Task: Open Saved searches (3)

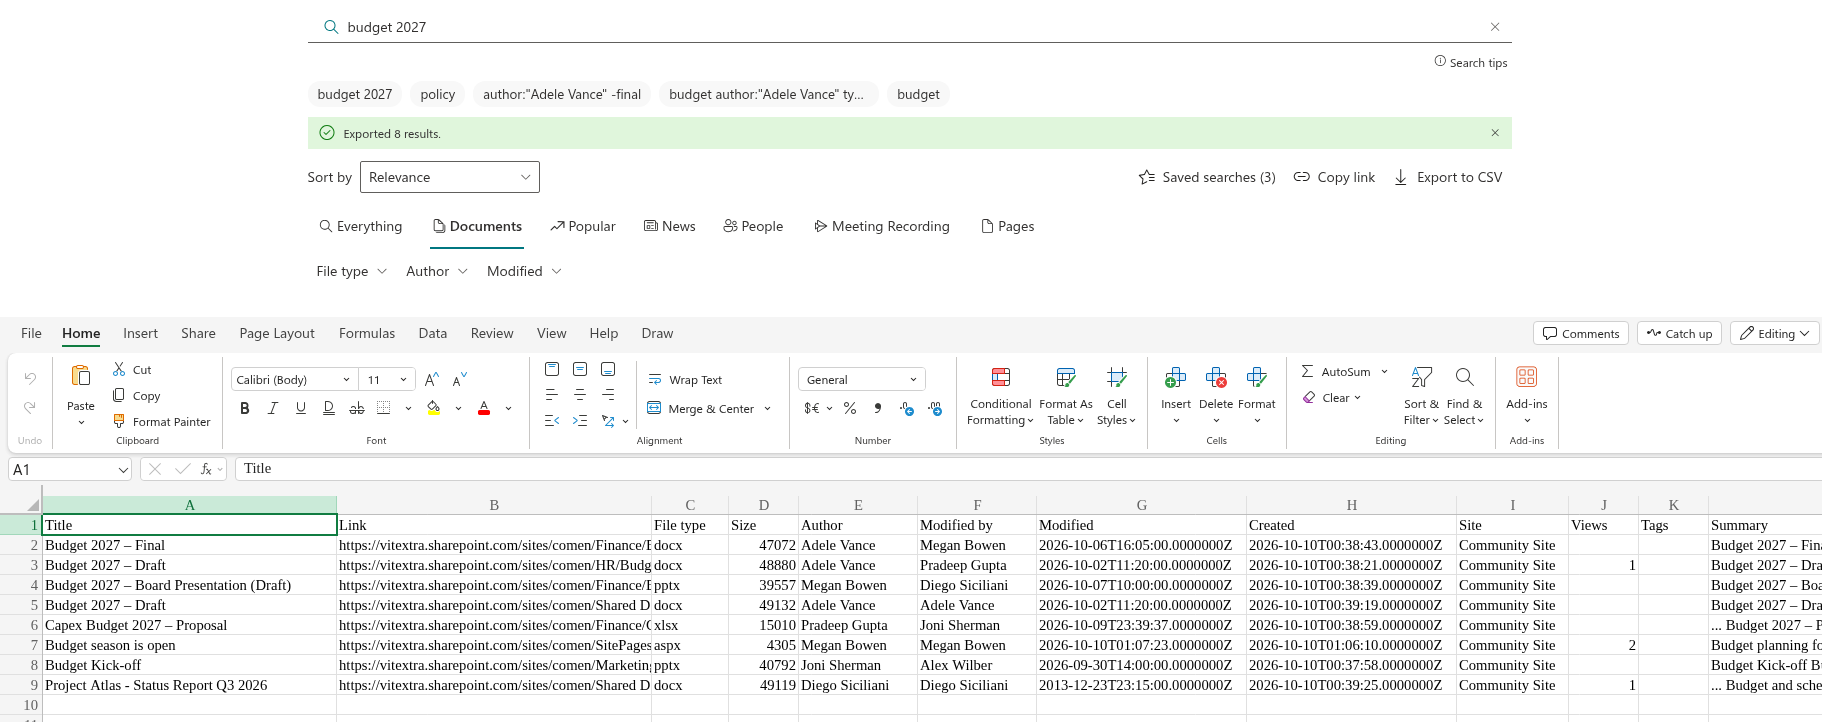Action: click(1207, 177)
